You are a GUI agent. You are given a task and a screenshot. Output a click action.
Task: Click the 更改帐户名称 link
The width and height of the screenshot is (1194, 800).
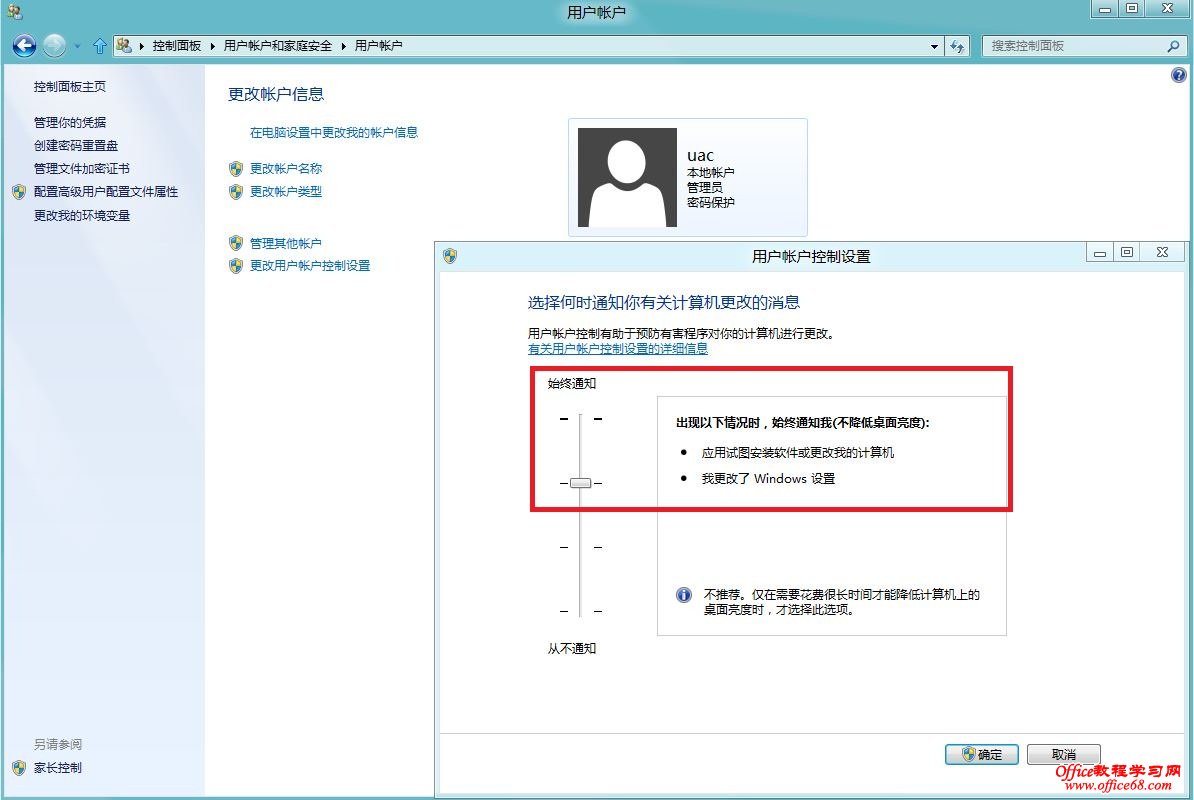coord(287,169)
